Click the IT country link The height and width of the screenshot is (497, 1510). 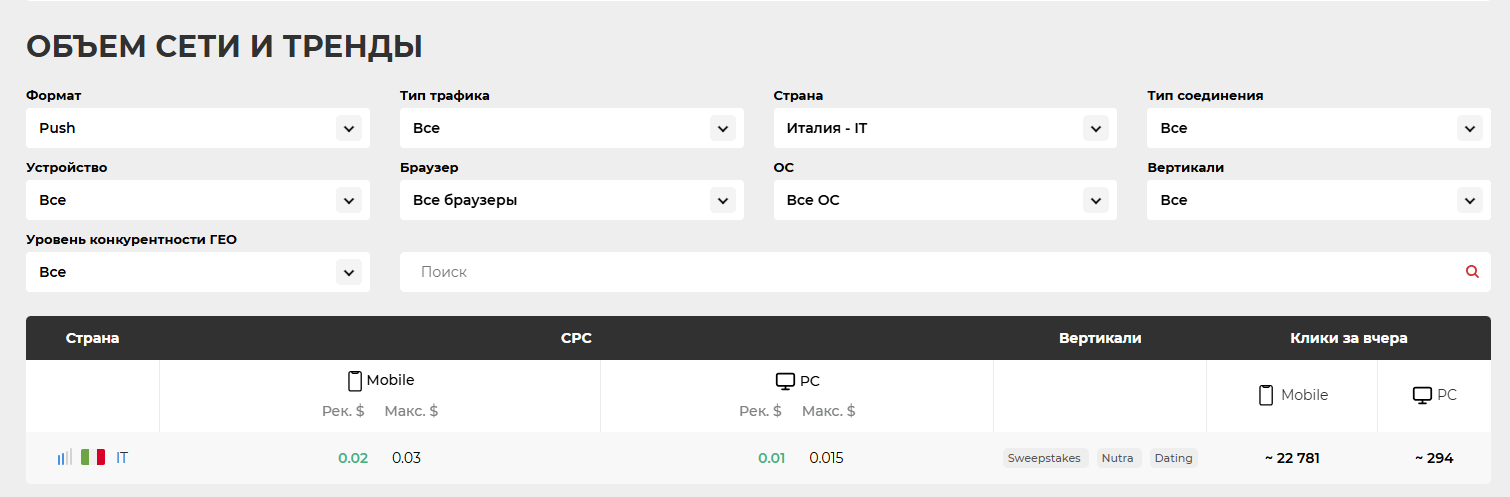(122, 458)
